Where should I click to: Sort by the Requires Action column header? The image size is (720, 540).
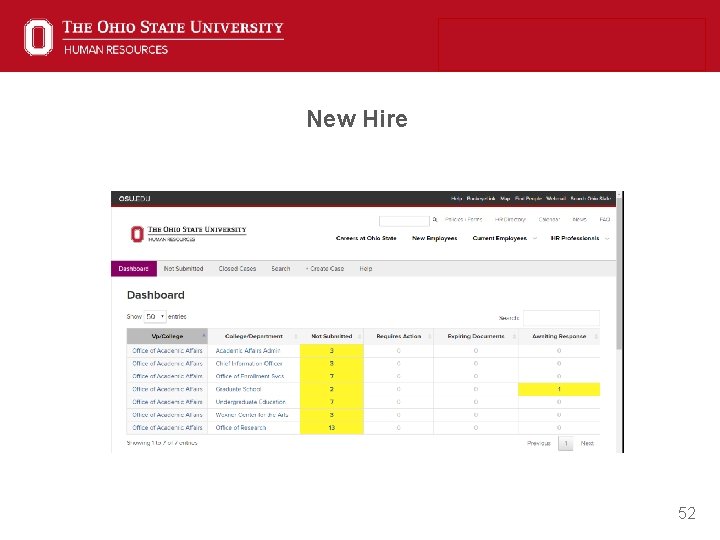[x=399, y=336]
